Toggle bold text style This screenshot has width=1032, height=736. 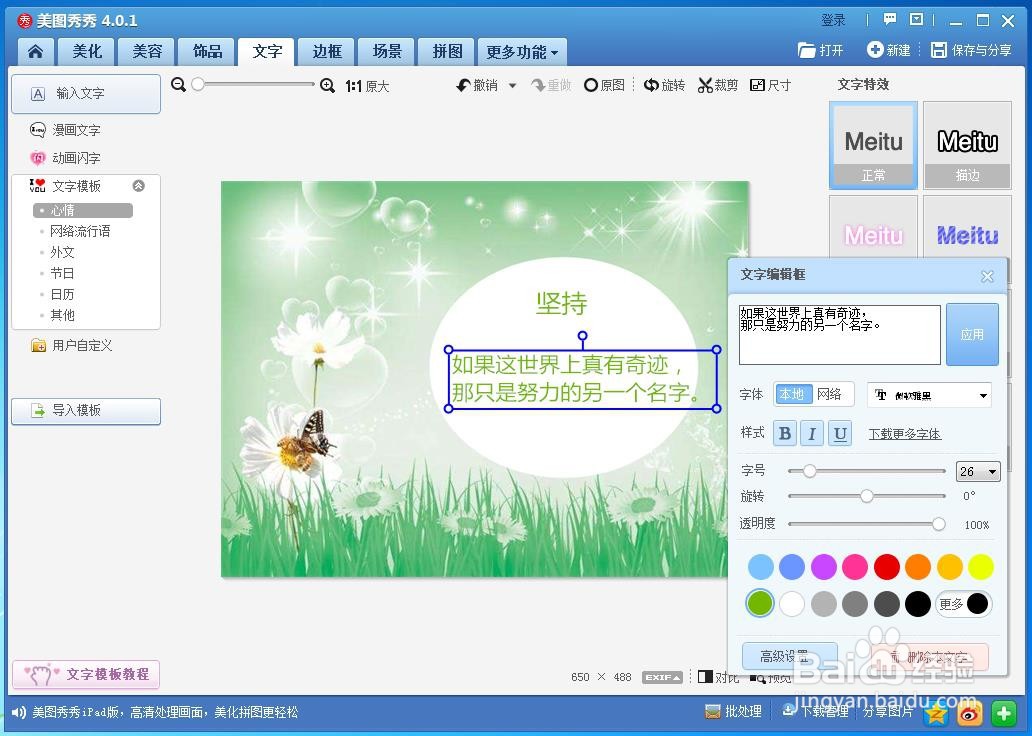tap(785, 433)
